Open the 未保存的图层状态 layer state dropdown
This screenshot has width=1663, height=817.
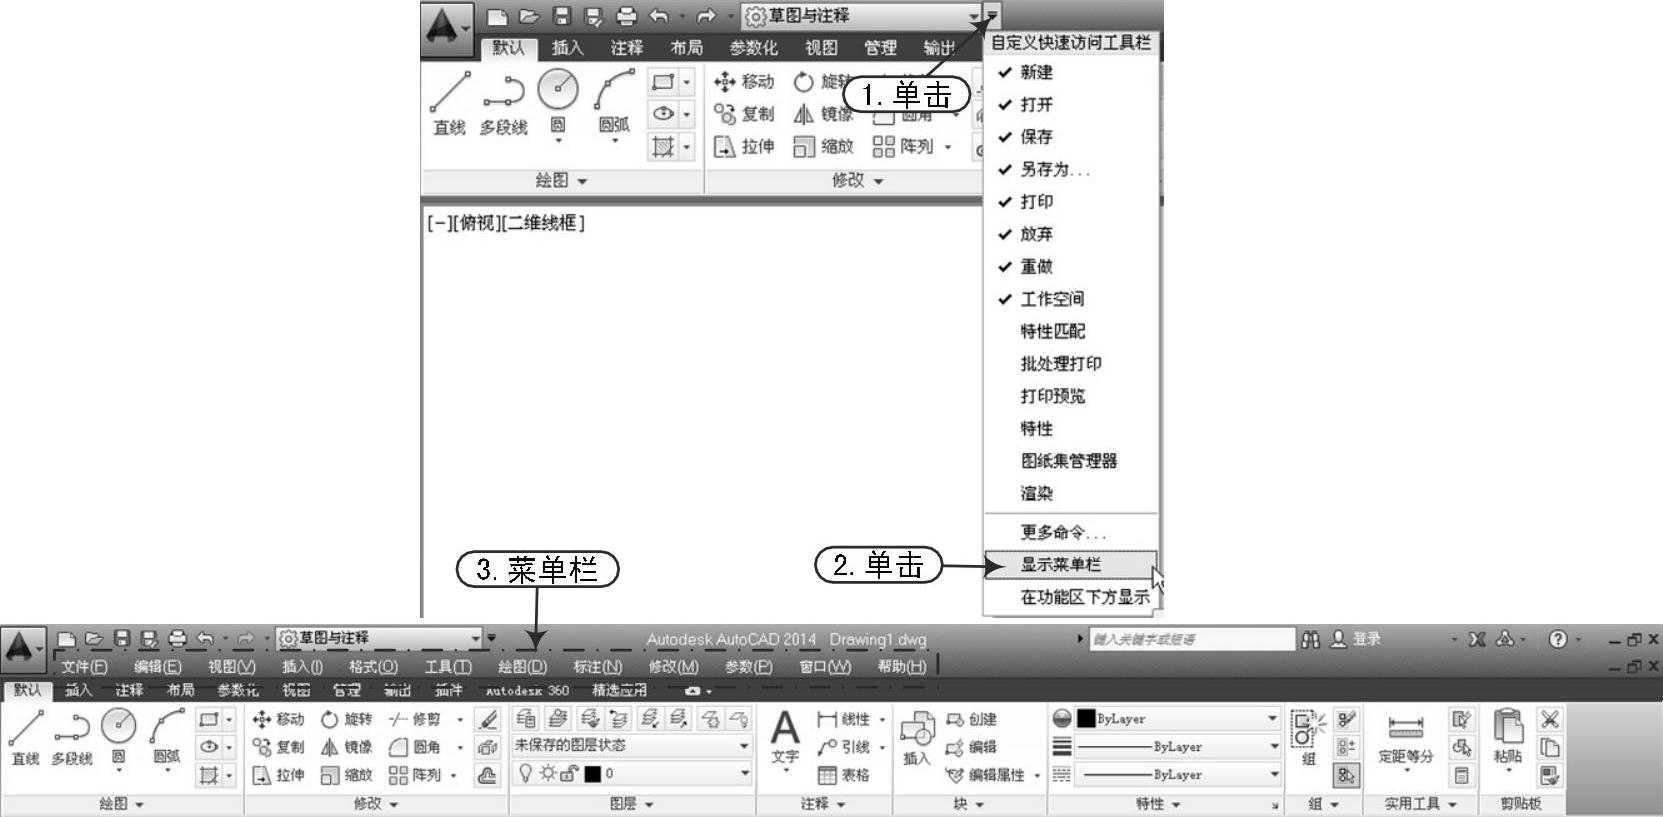pyautogui.click(x=631, y=746)
